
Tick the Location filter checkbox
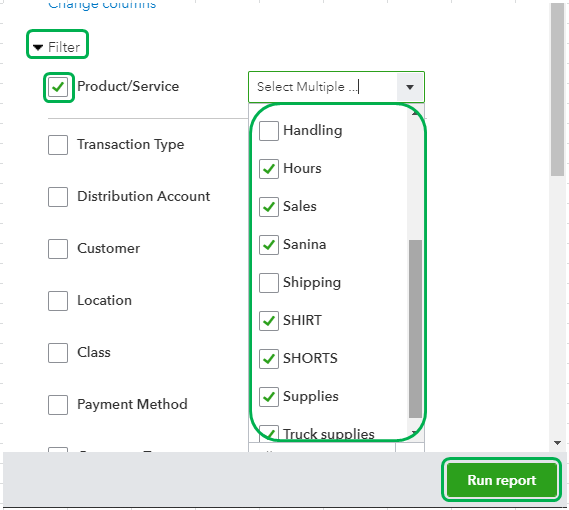coord(58,301)
